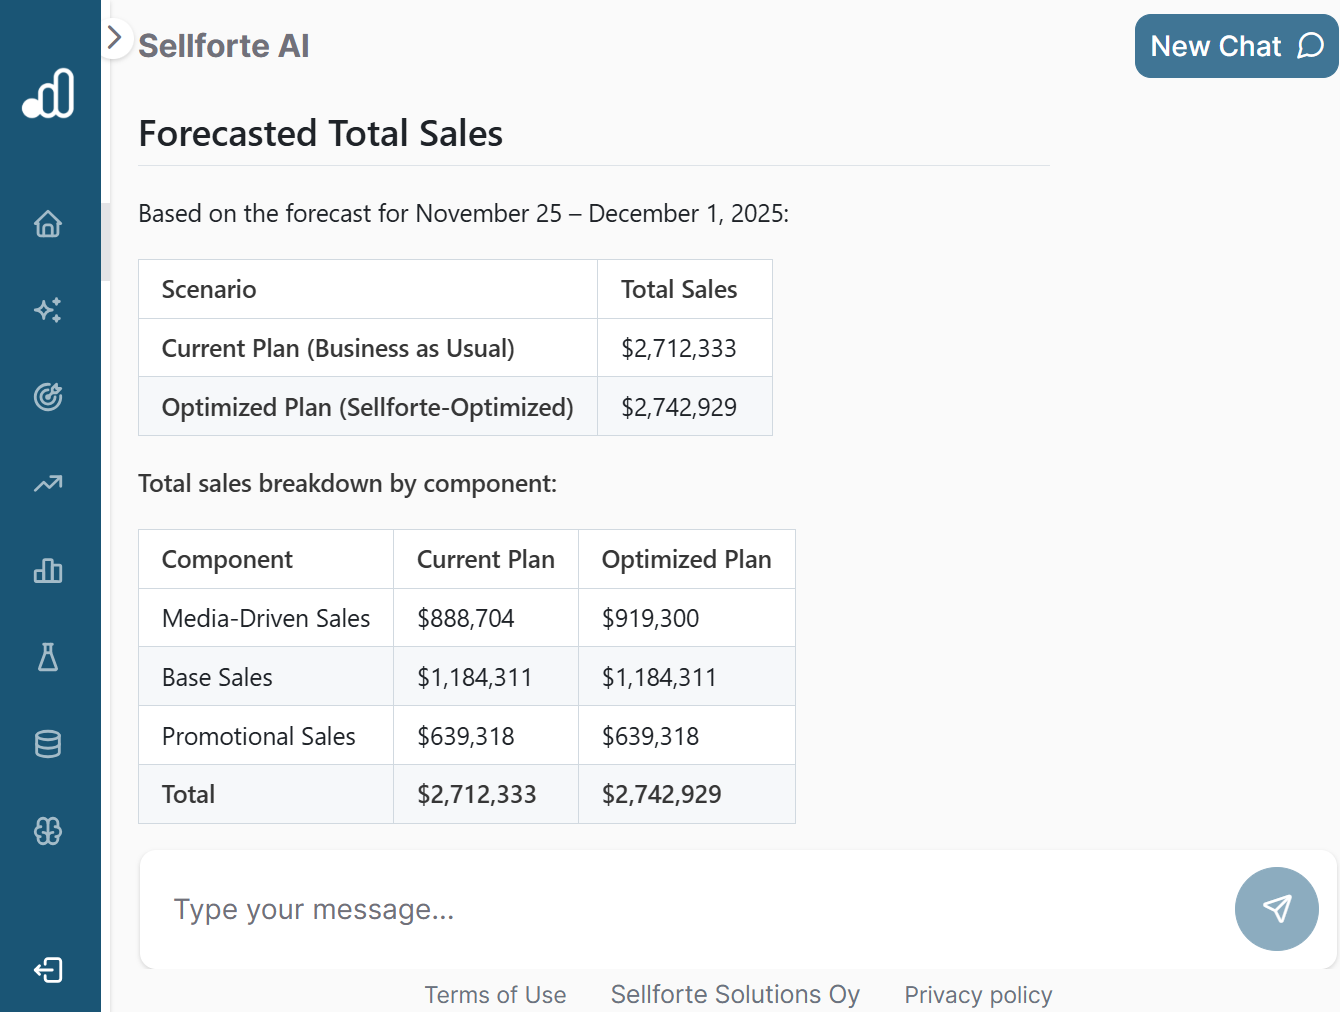Open the target goals icon in sidebar
Screen dimensions: 1340x1012
(x=47, y=397)
